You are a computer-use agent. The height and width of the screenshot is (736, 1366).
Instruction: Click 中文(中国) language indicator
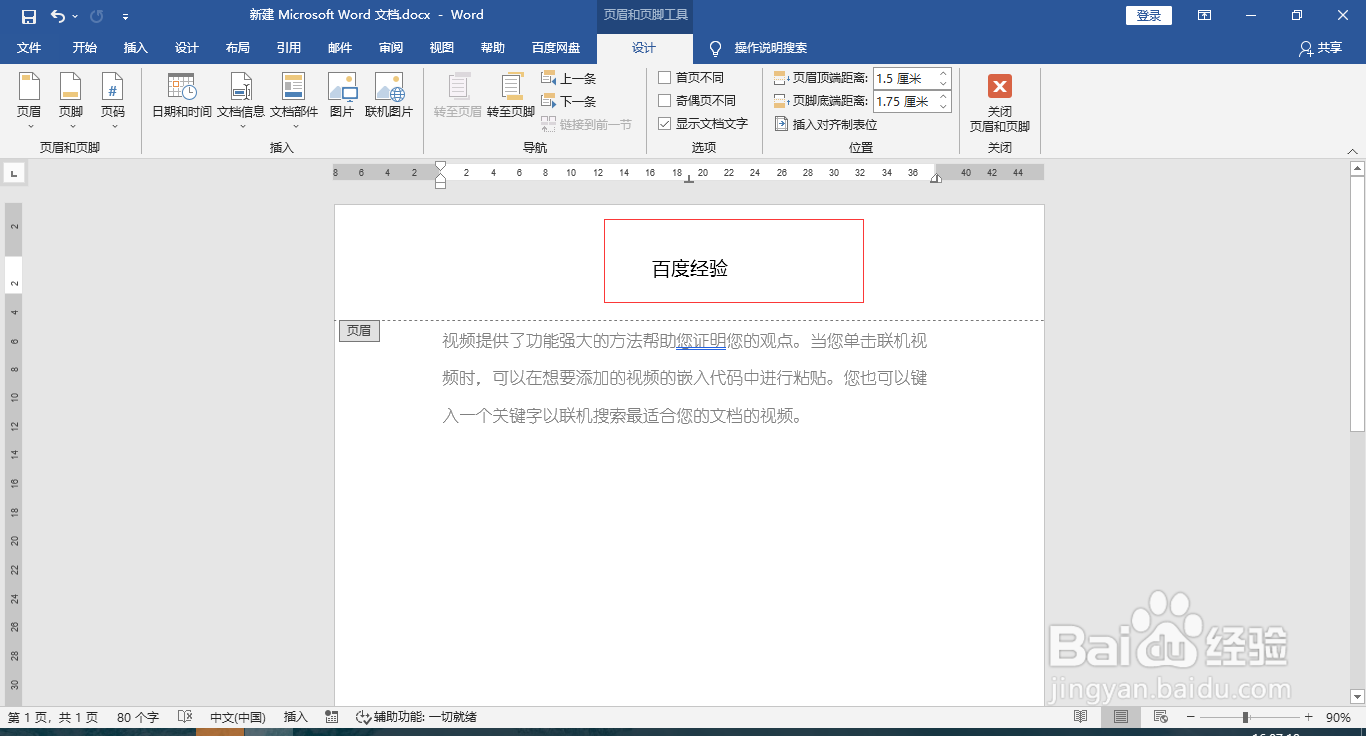click(238, 717)
